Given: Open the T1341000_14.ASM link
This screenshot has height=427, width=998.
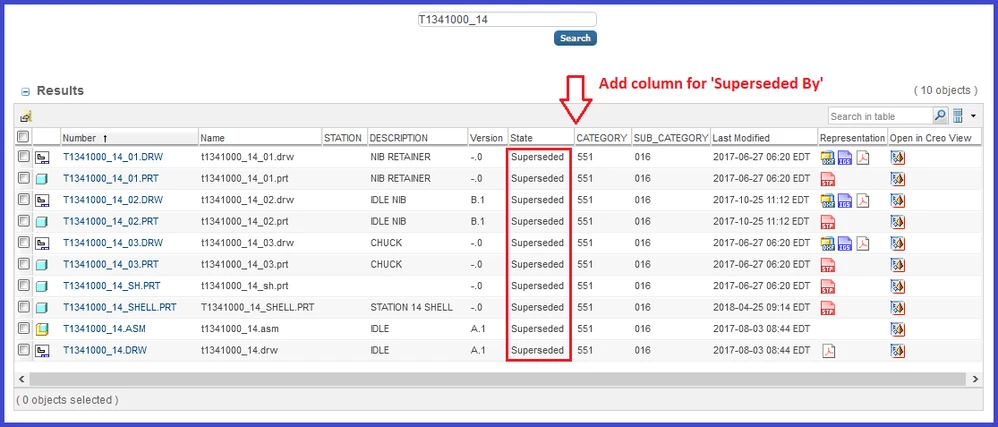Looking at the screenshot, I should [105, 329].
